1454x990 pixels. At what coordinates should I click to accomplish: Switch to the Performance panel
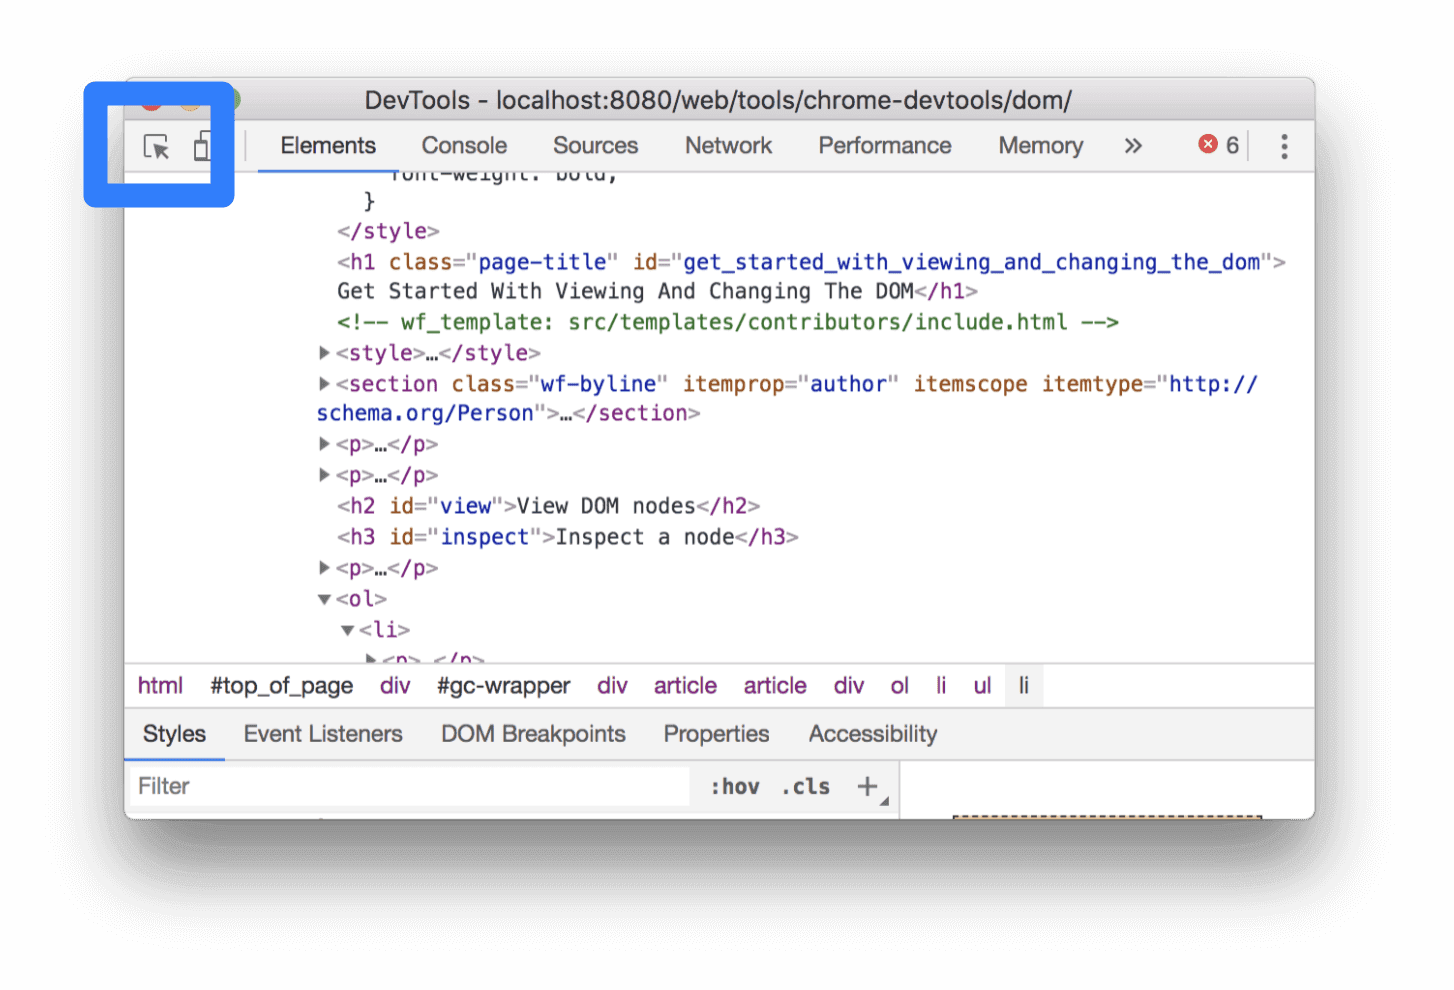884,145
